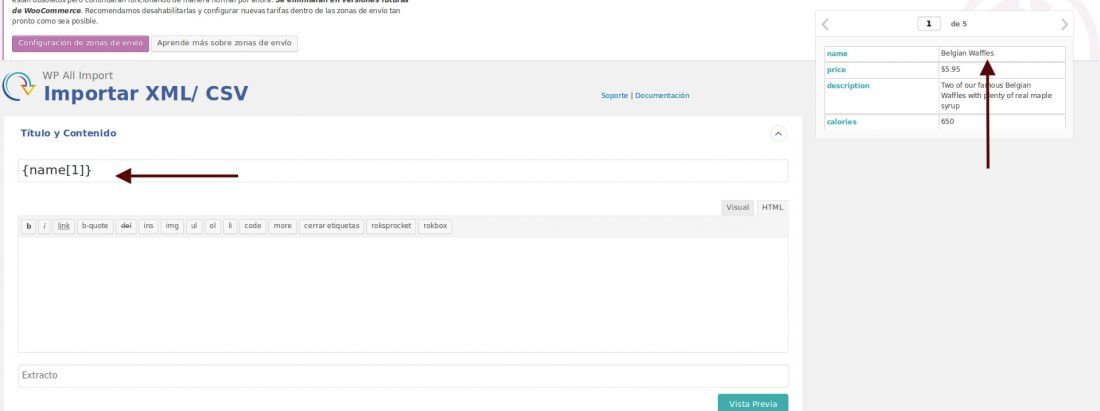Image resolution: width=1100 pixels, height=411 pixels.
Task: Insert a link with the link button
Action: (x=64, y=226)
